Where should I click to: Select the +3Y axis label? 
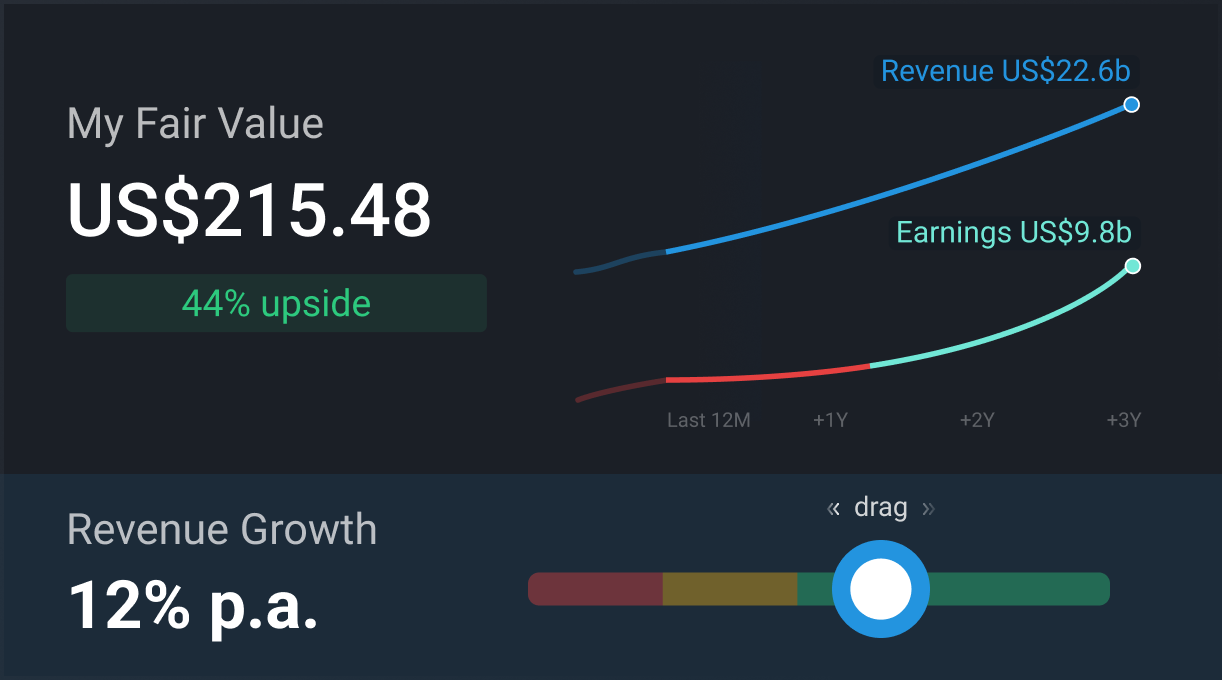pyautogui.click(x=1123, y=420)
